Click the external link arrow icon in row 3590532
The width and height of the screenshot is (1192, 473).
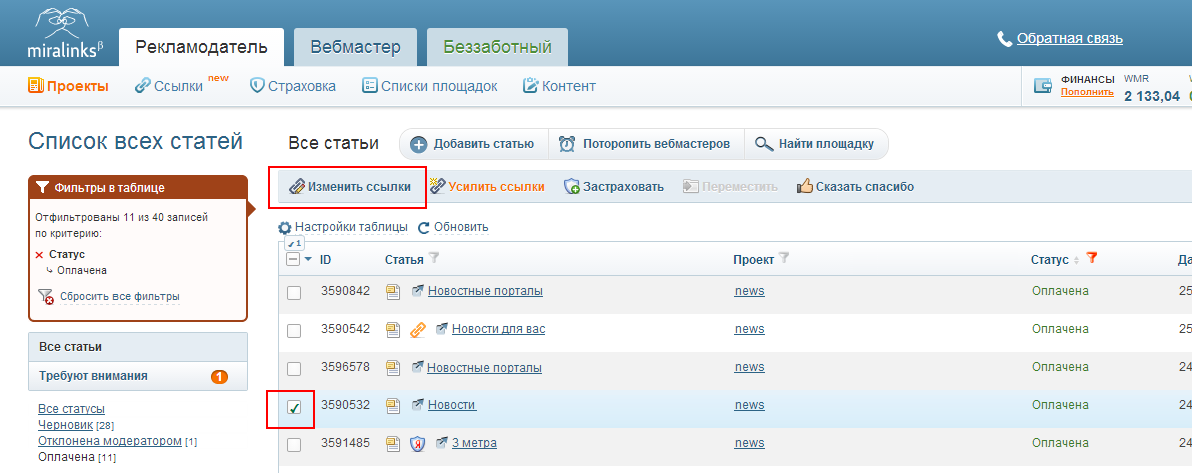[417, 405]
